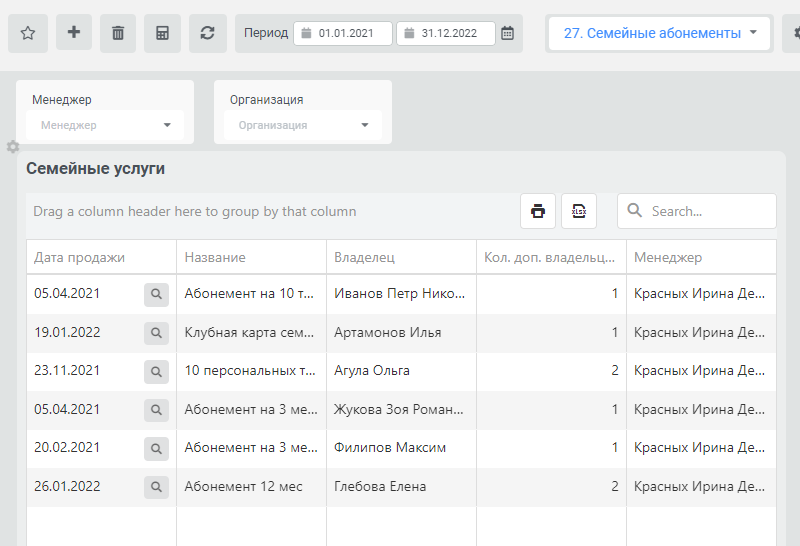Screen dimensions: 800x546
Task: Sort by Кол. доп. владельц... column header
Action: click(552, 257)
